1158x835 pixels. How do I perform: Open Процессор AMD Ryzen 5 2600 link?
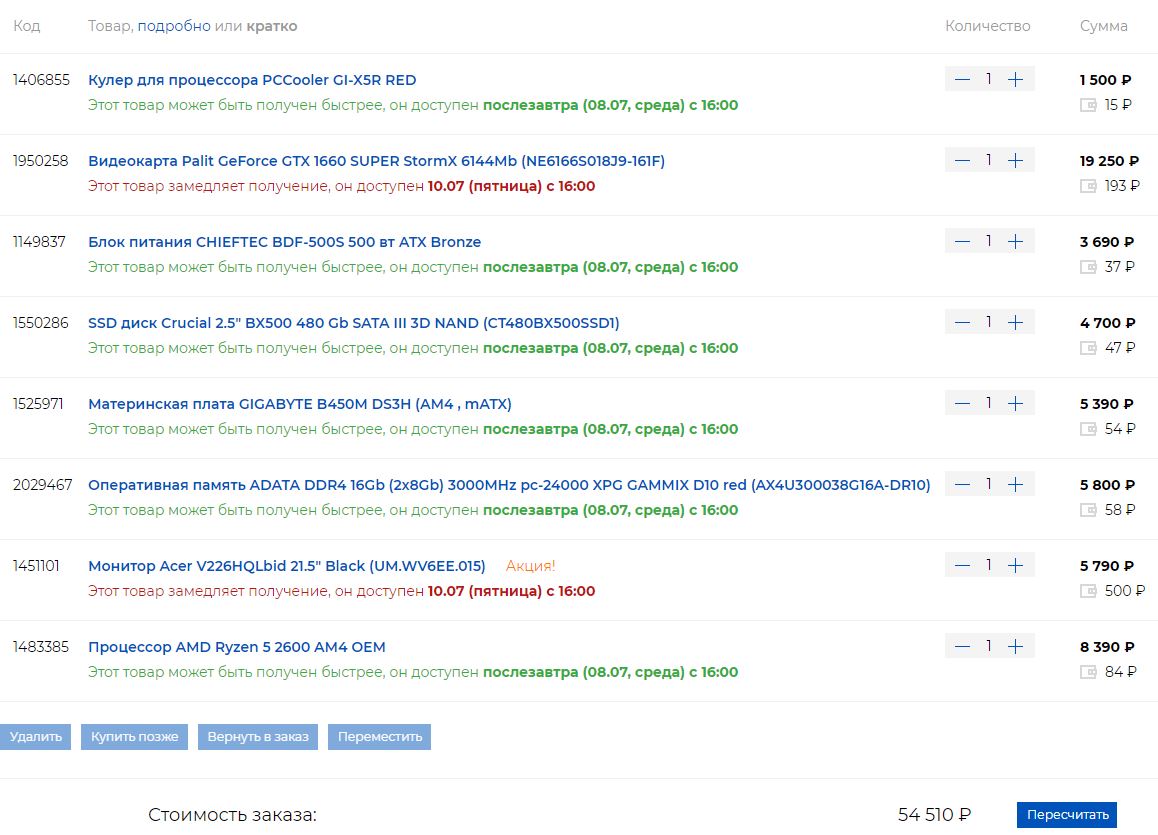click(x=236, y=647)
